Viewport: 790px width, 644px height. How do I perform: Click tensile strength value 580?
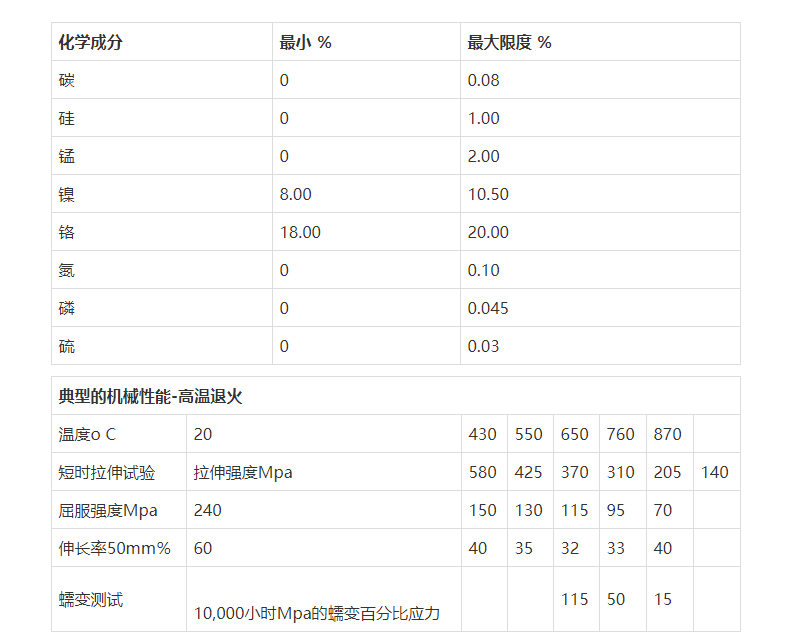coord(482,473)
